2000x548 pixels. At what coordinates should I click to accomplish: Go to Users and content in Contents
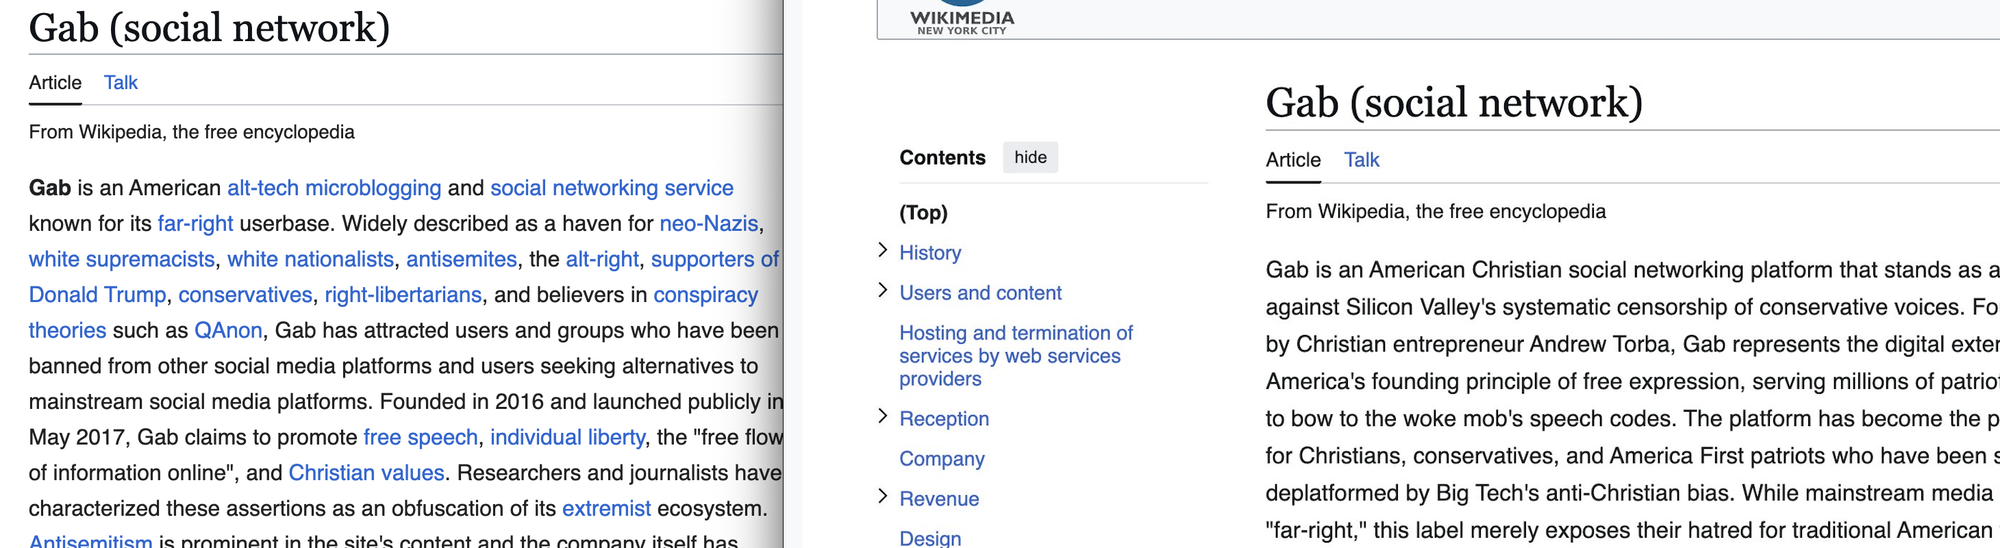[x=980, y=293]
